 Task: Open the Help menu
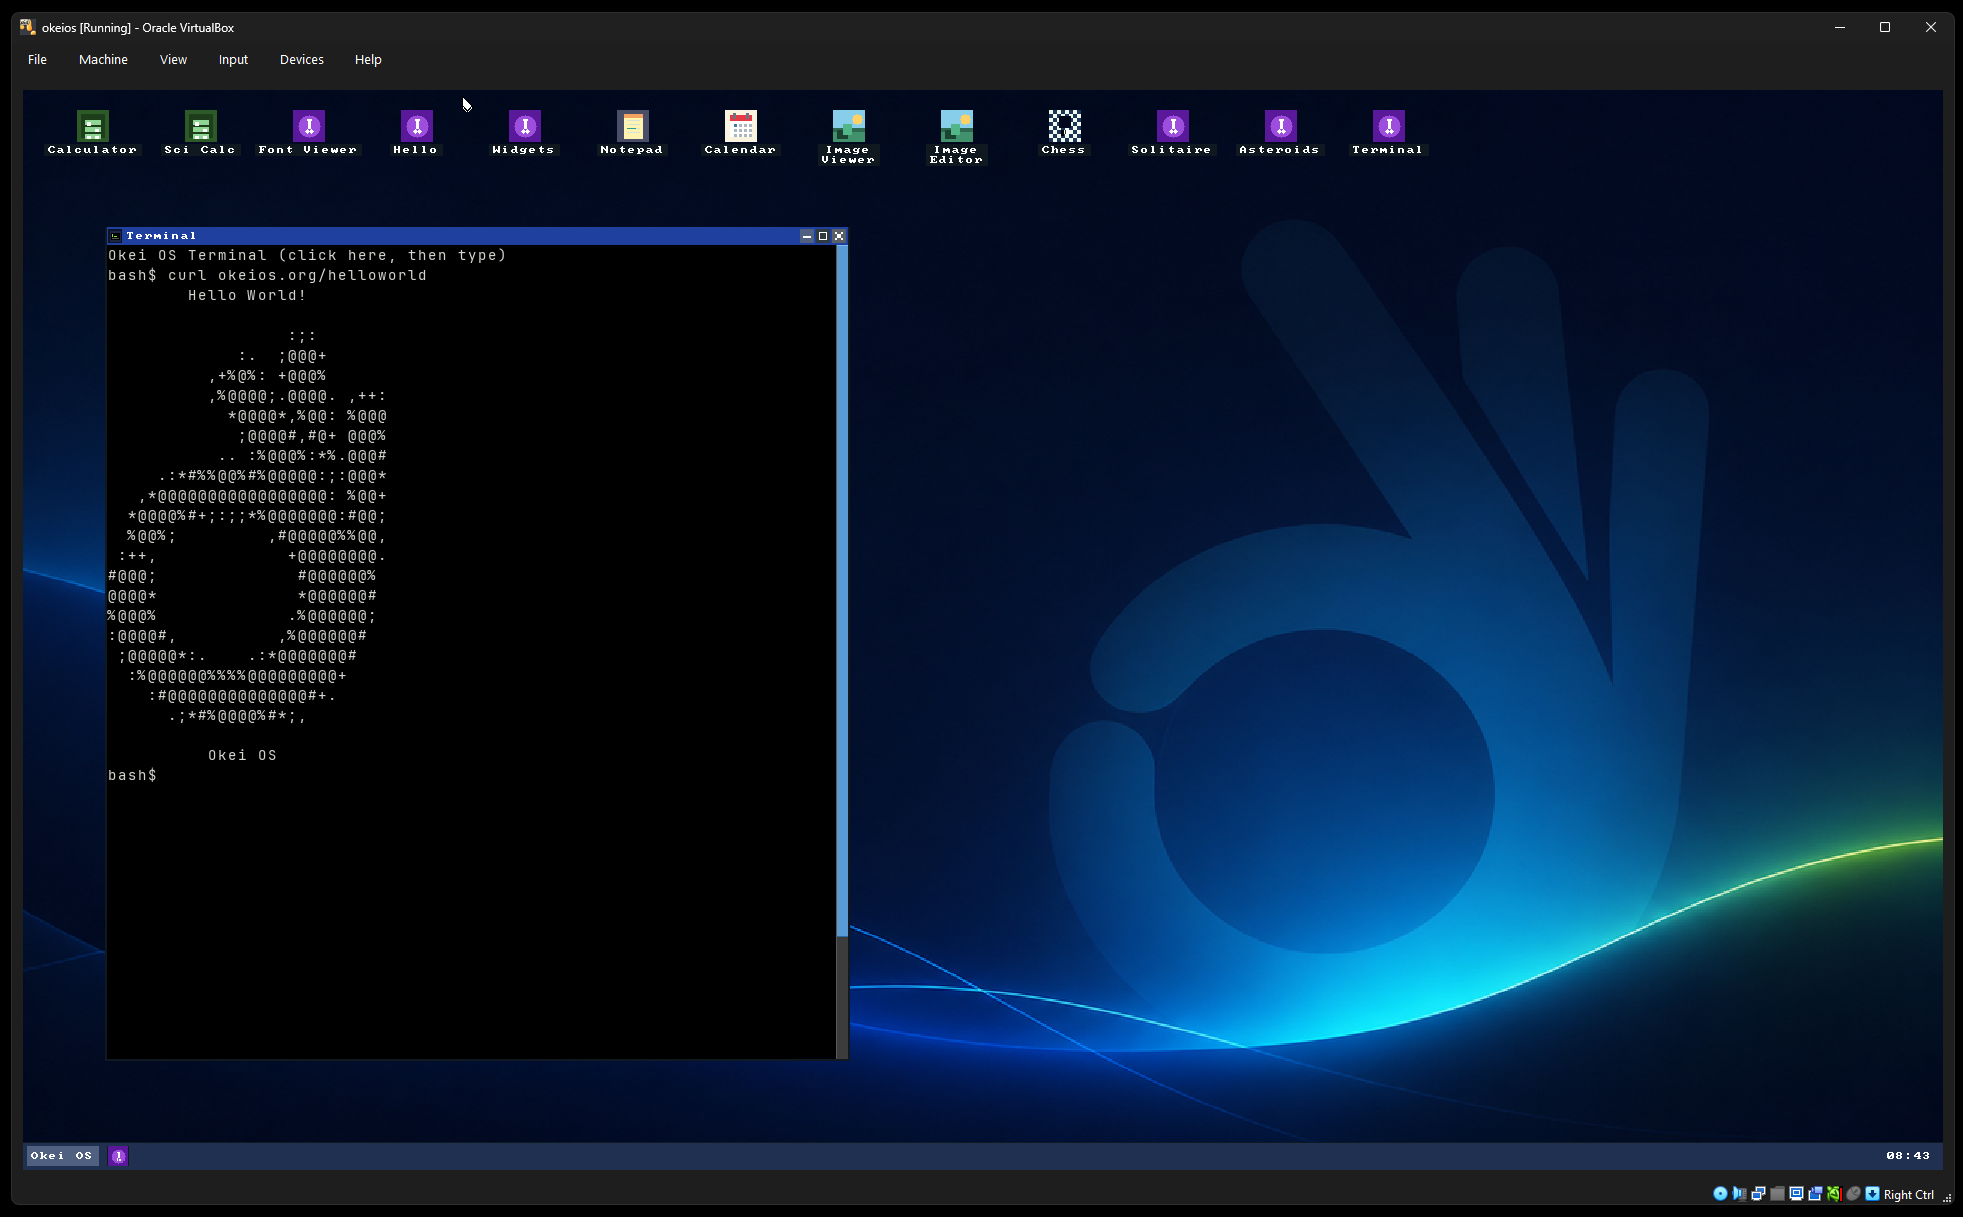pyautogui.click(x=368, y=60)
